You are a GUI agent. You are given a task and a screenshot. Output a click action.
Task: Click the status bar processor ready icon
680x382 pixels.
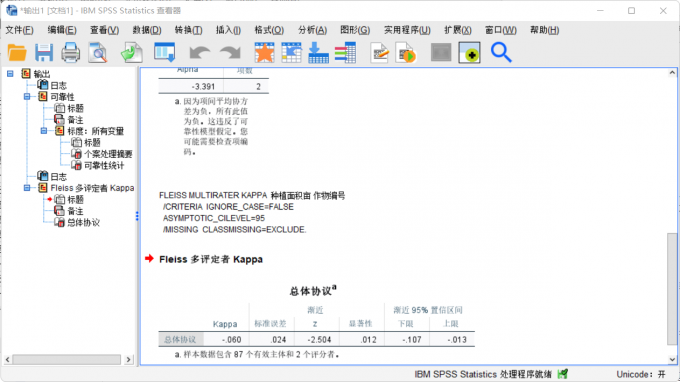click(x=563, y=374)
